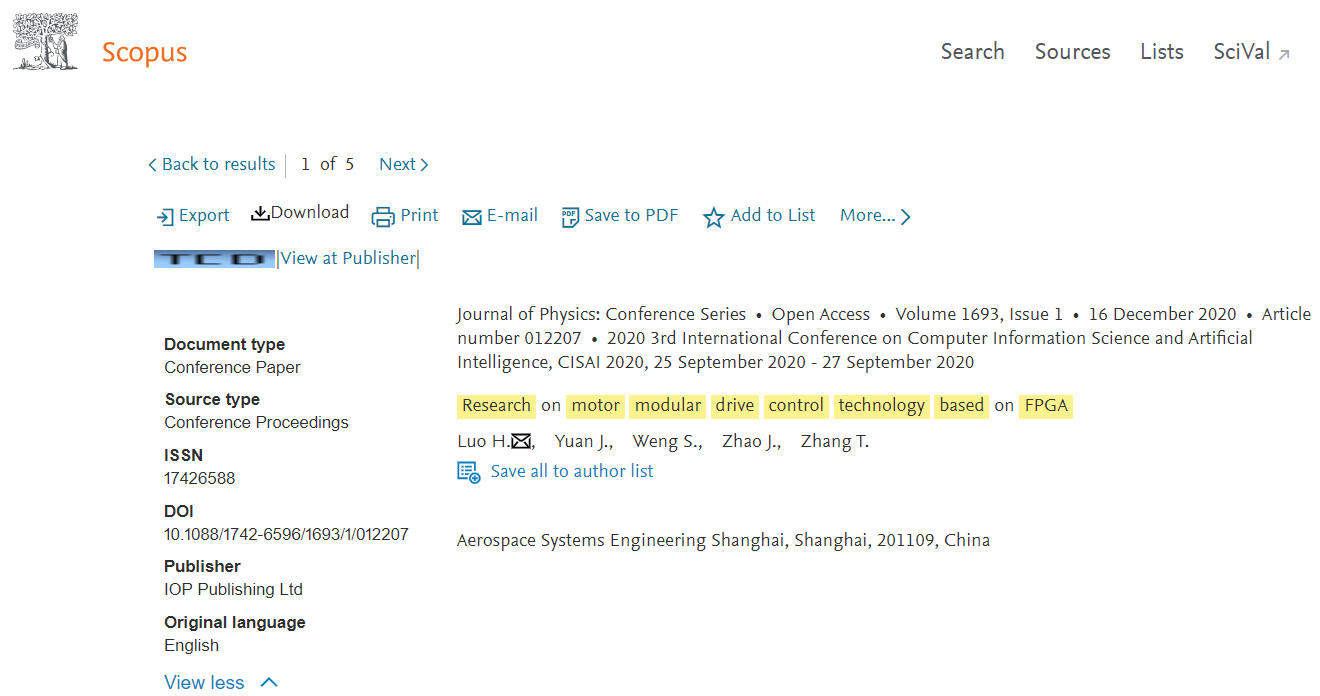Expand the More... options chevron

pyautogui.click(x=906, y=216)
